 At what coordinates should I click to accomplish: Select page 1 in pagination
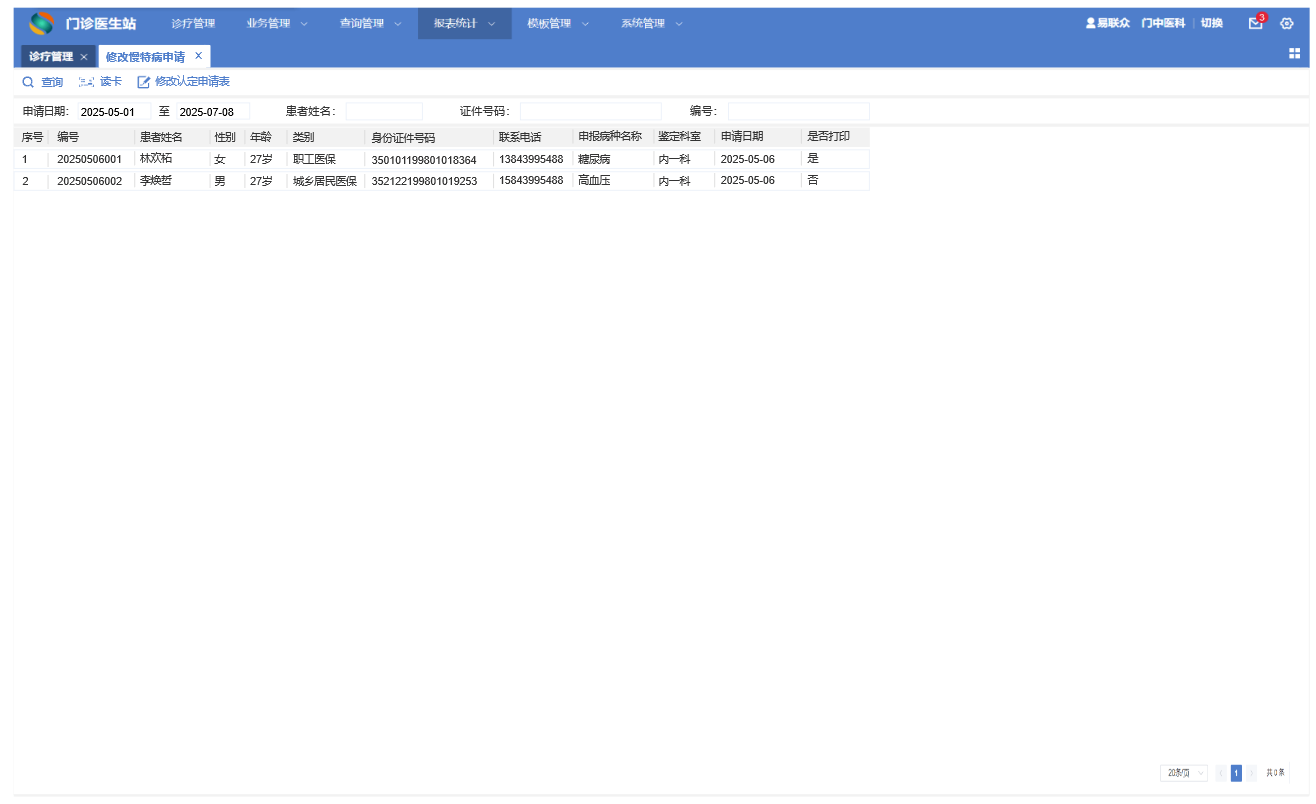point(1236,773)
